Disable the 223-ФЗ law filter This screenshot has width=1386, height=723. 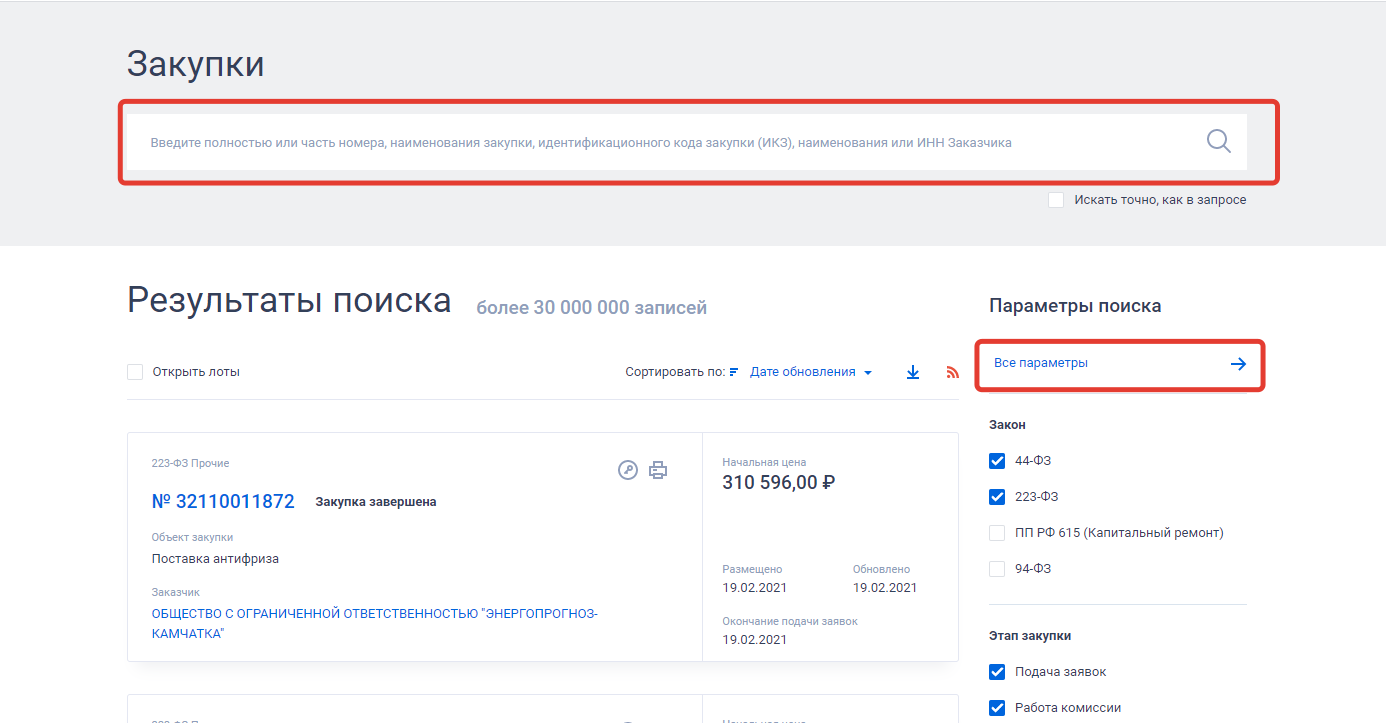(997, 497)
